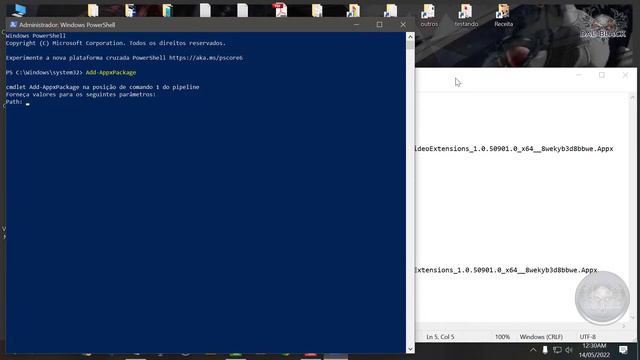Click 'PS C:\Windows\system32>' prompt text

tap(44, 73)
